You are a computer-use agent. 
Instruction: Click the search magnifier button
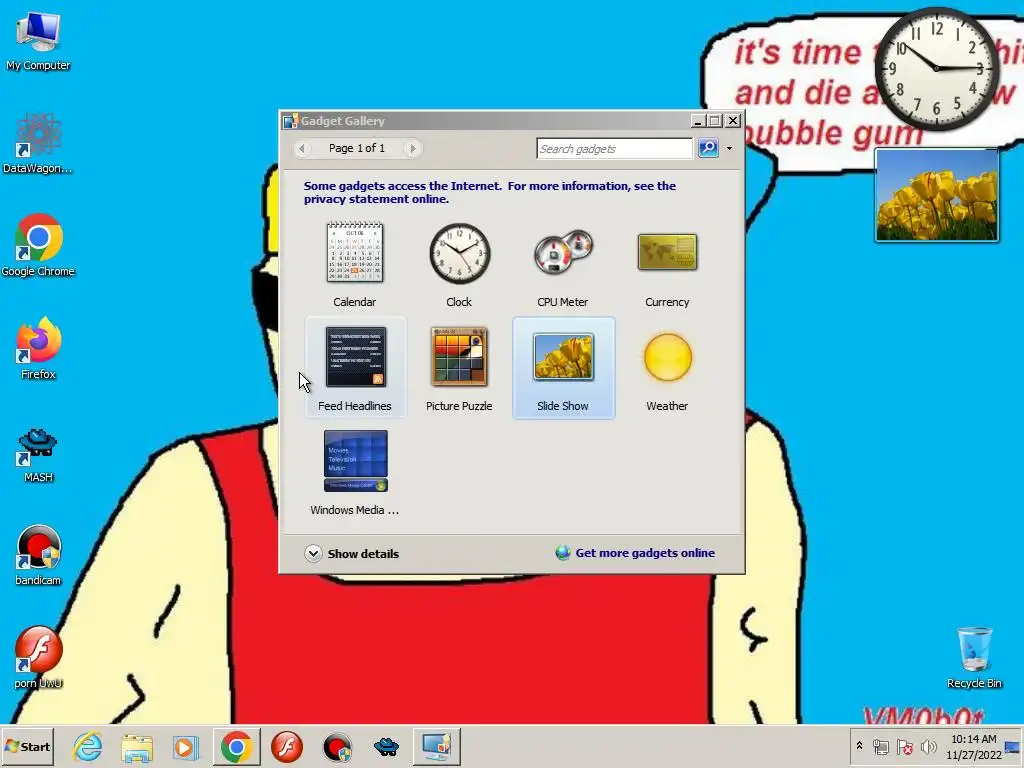click(708, 148)
